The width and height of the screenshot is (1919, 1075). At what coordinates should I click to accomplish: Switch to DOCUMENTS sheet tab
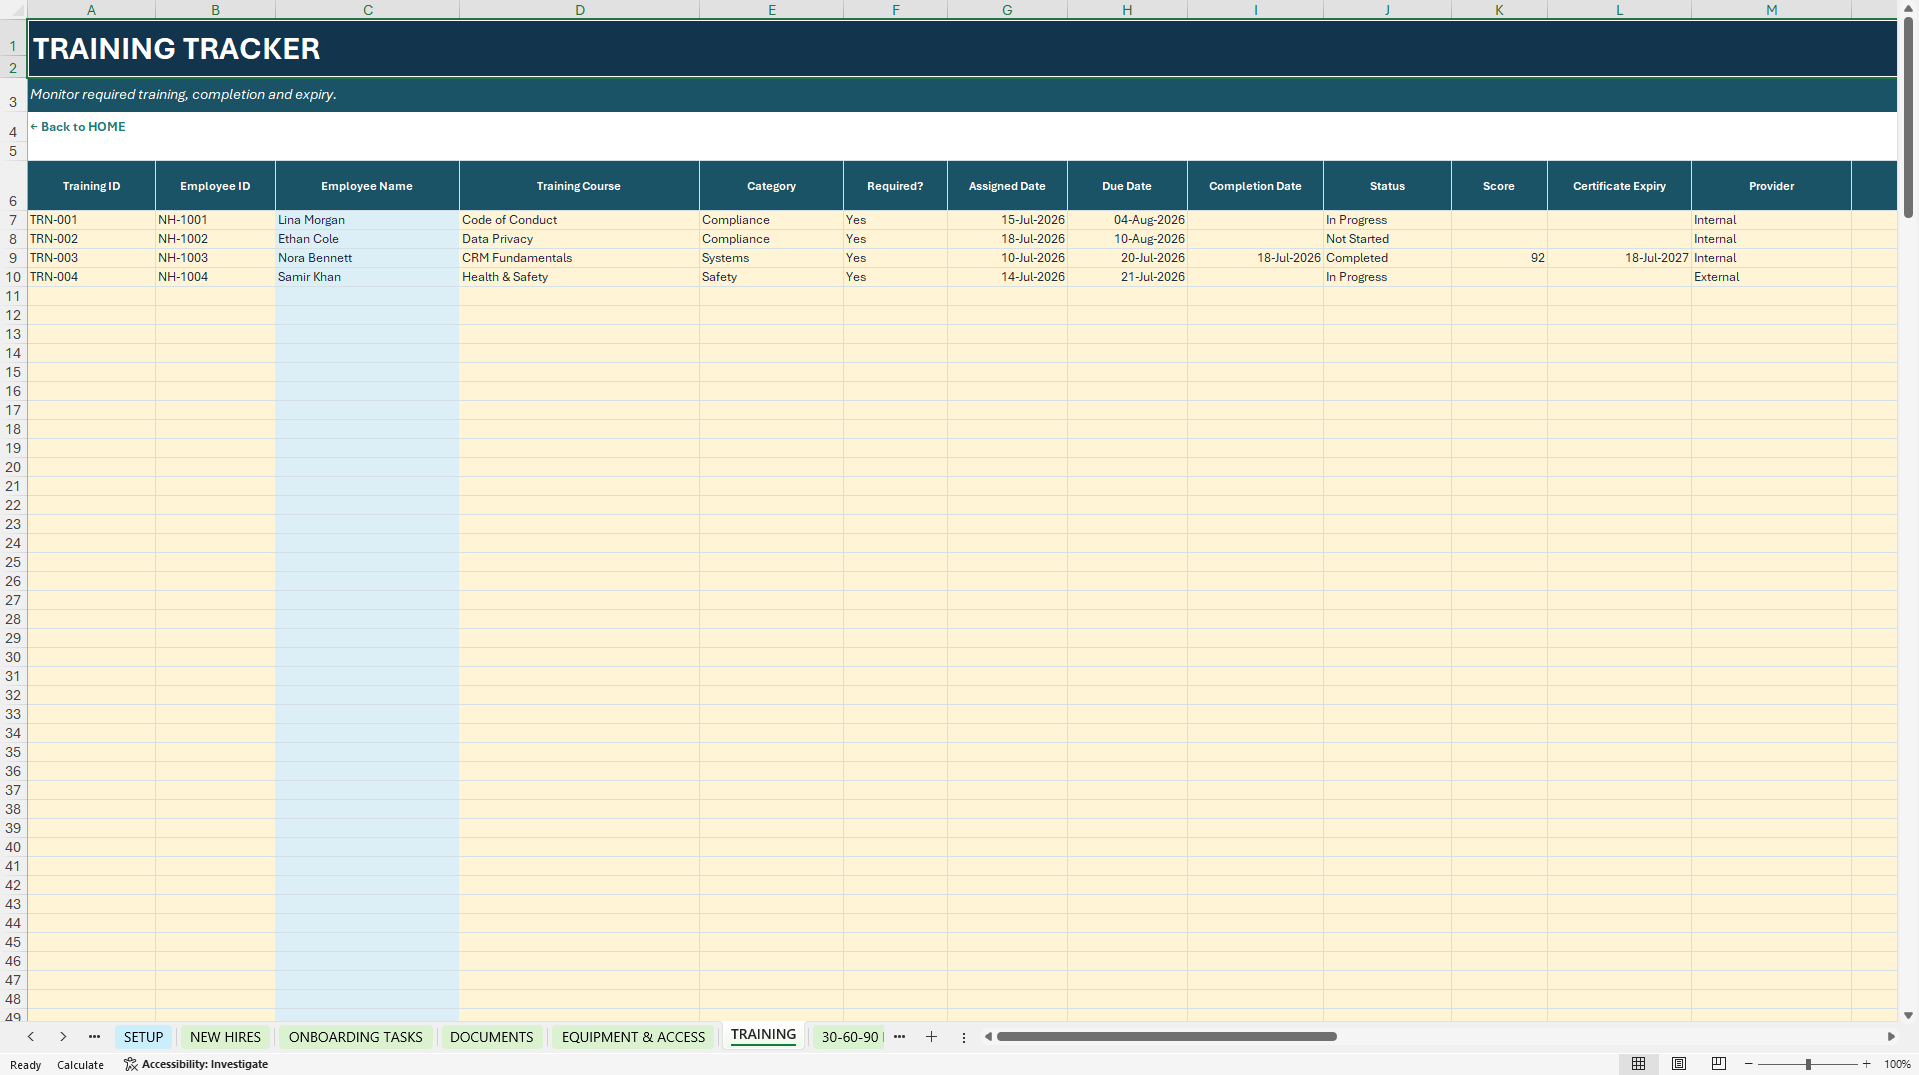point(491,1037)
